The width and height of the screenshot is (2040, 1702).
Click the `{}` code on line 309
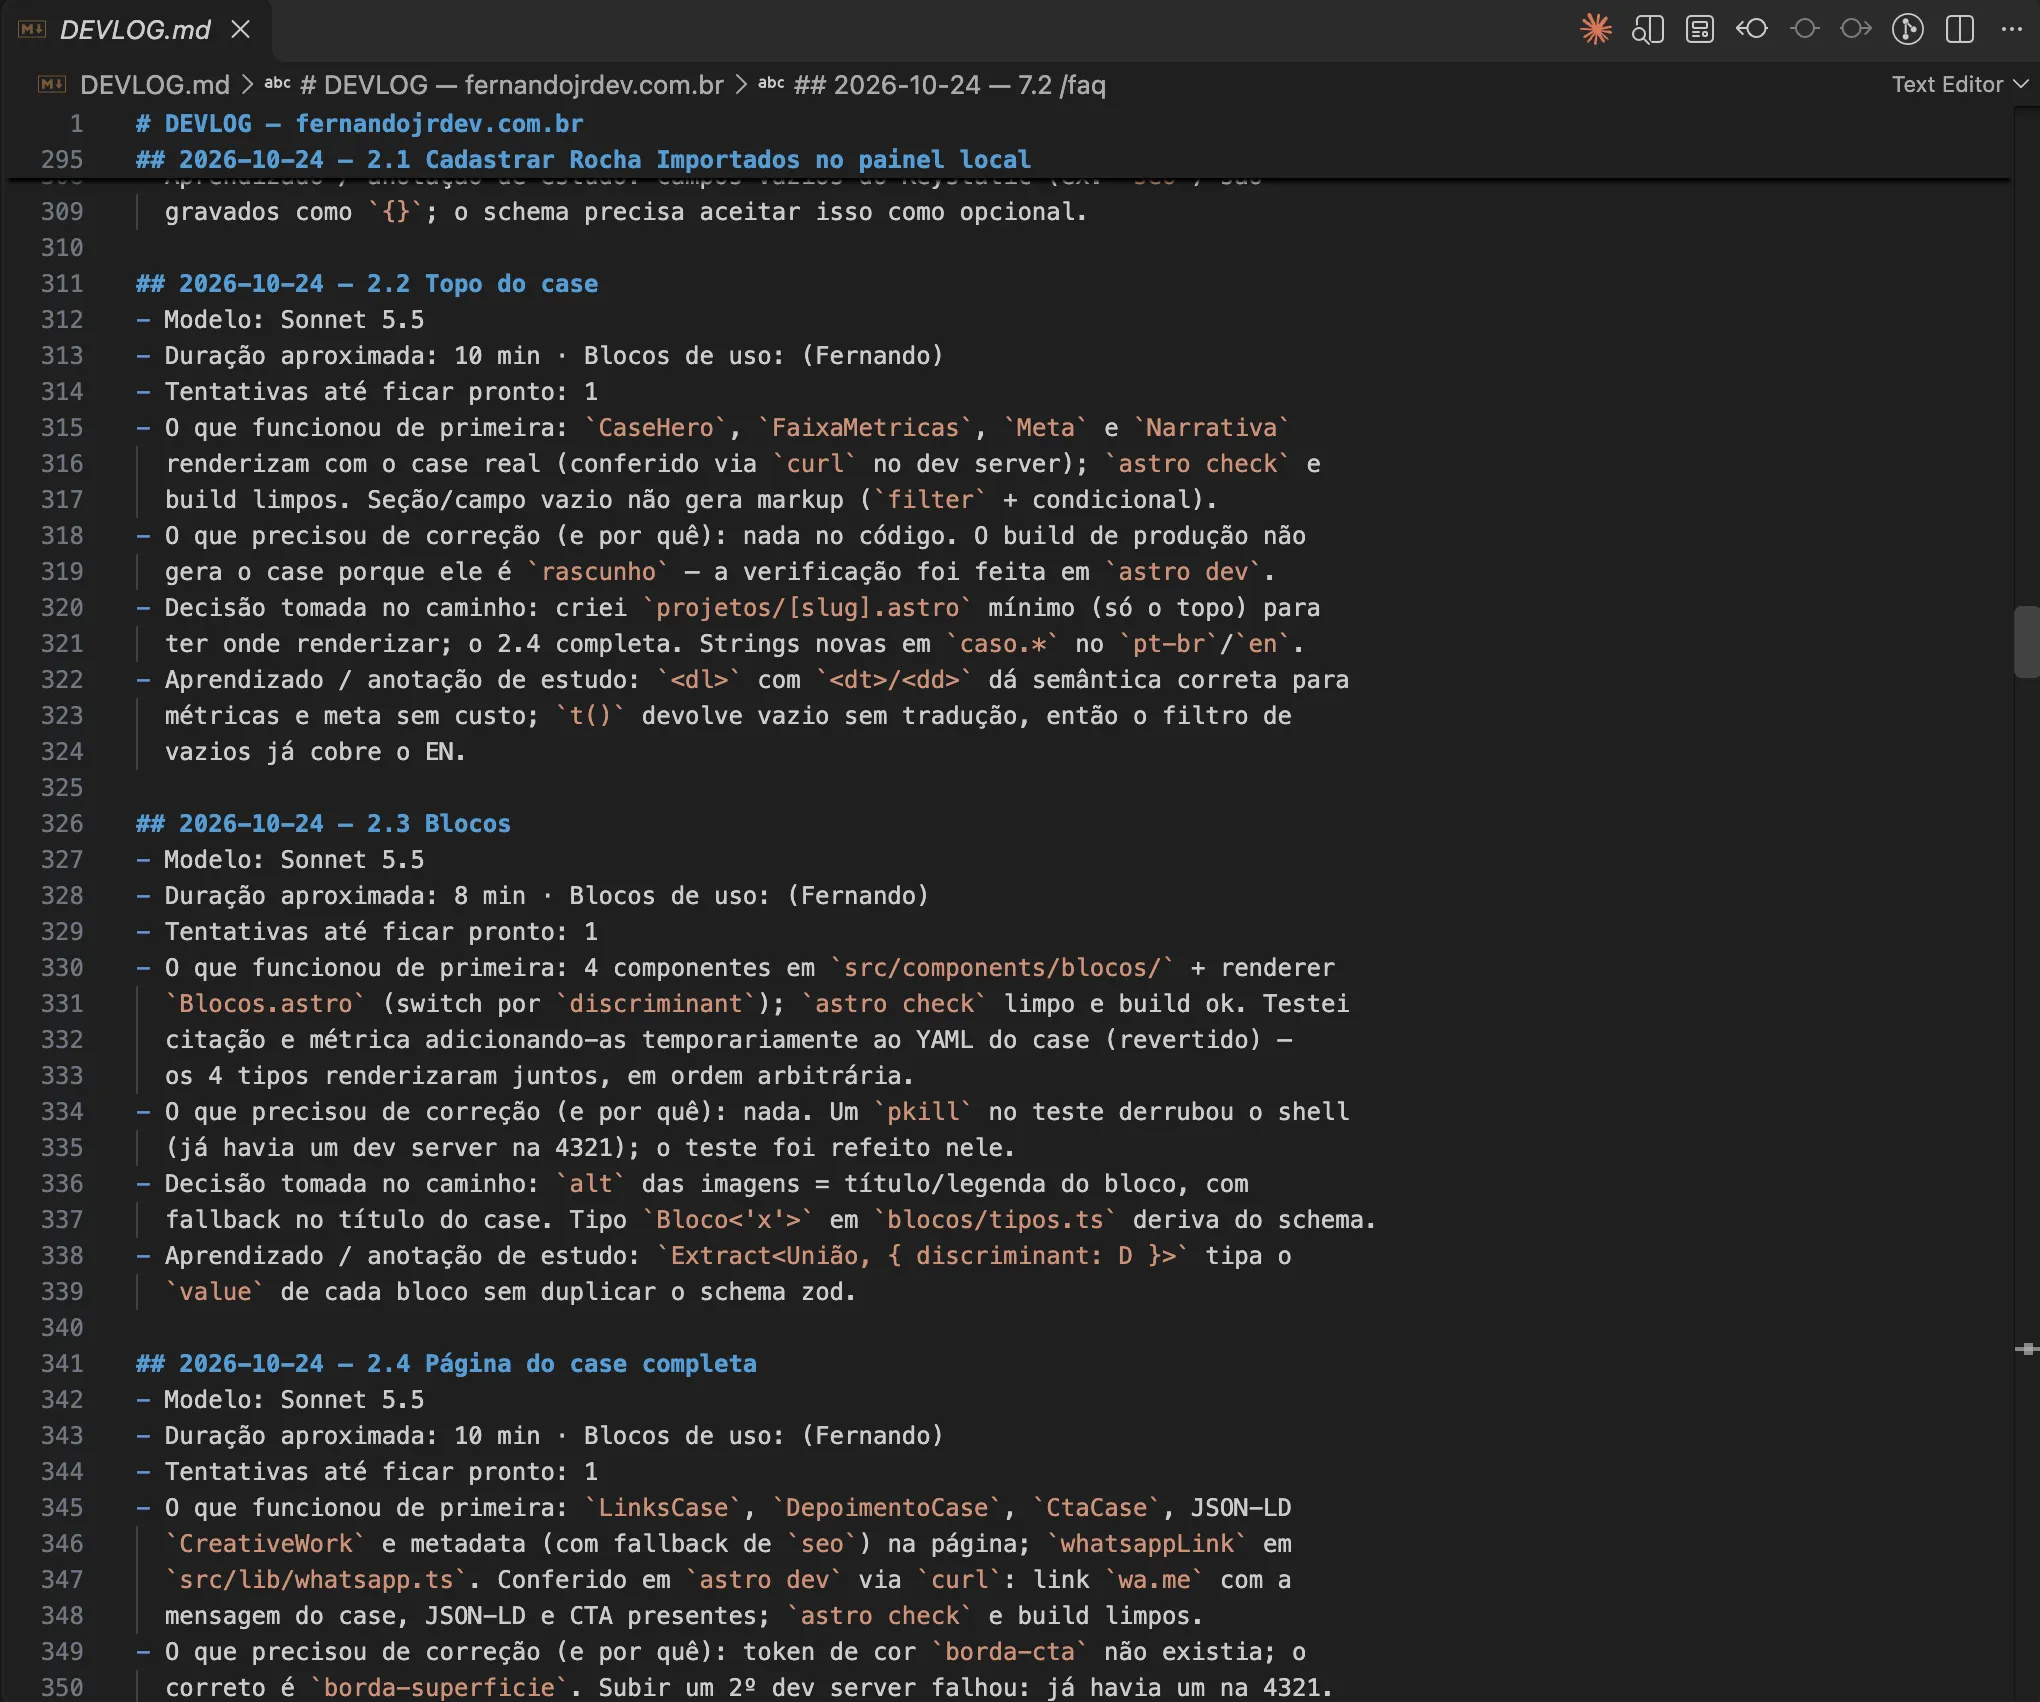396,212
